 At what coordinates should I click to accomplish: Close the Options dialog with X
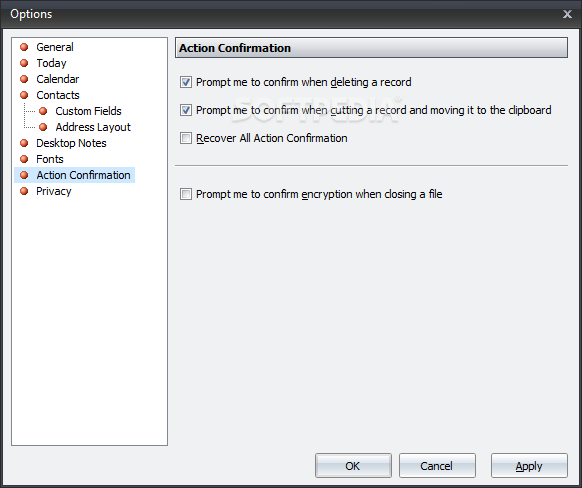[x=567, y=14]
